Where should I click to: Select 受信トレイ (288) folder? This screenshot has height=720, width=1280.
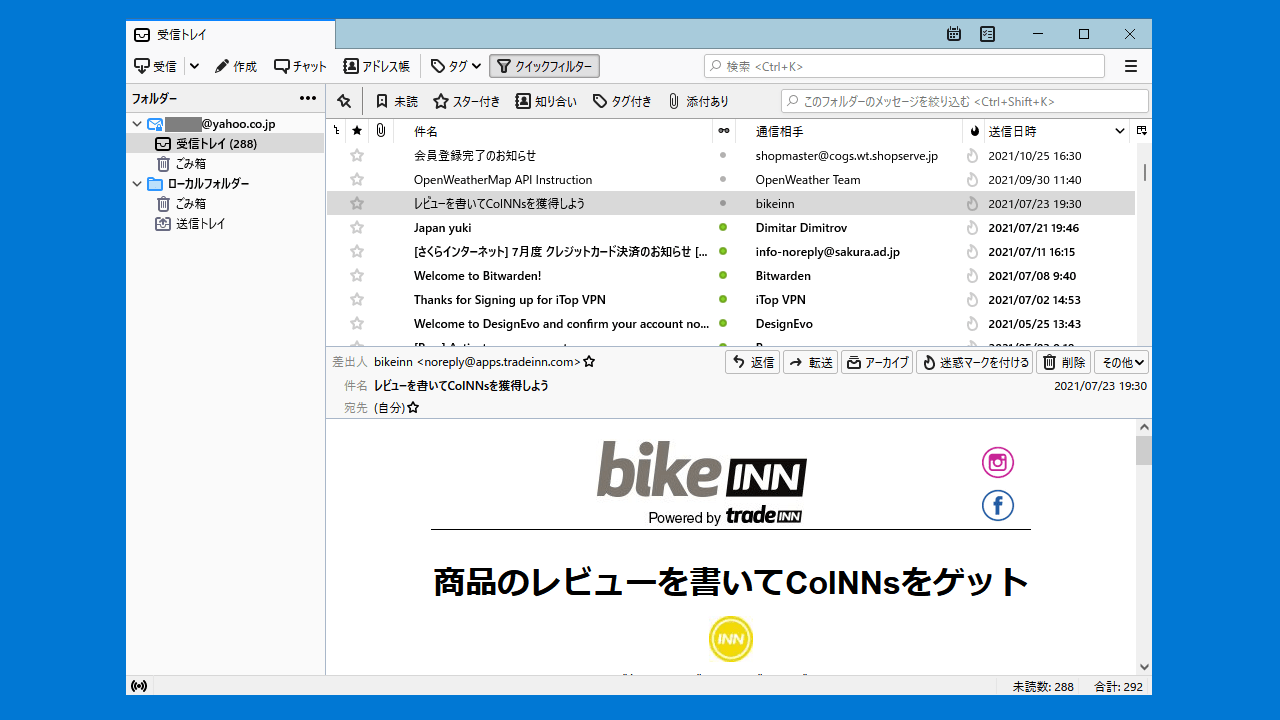tap(226, 144)
